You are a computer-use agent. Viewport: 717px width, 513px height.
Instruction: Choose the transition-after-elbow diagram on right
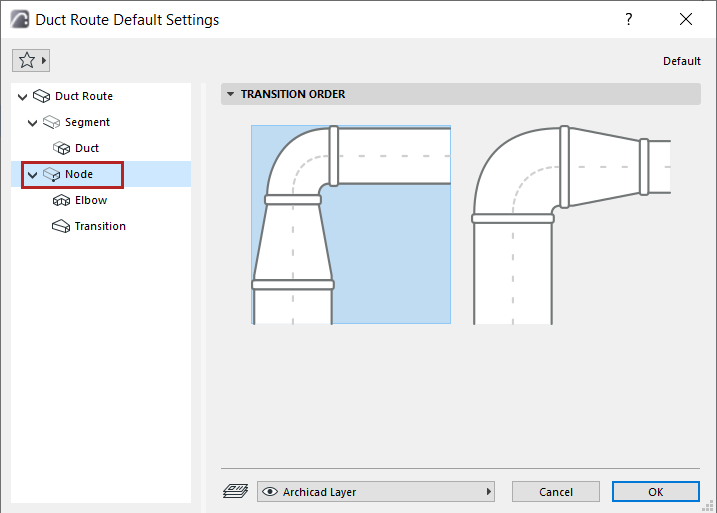click(570, 224)
